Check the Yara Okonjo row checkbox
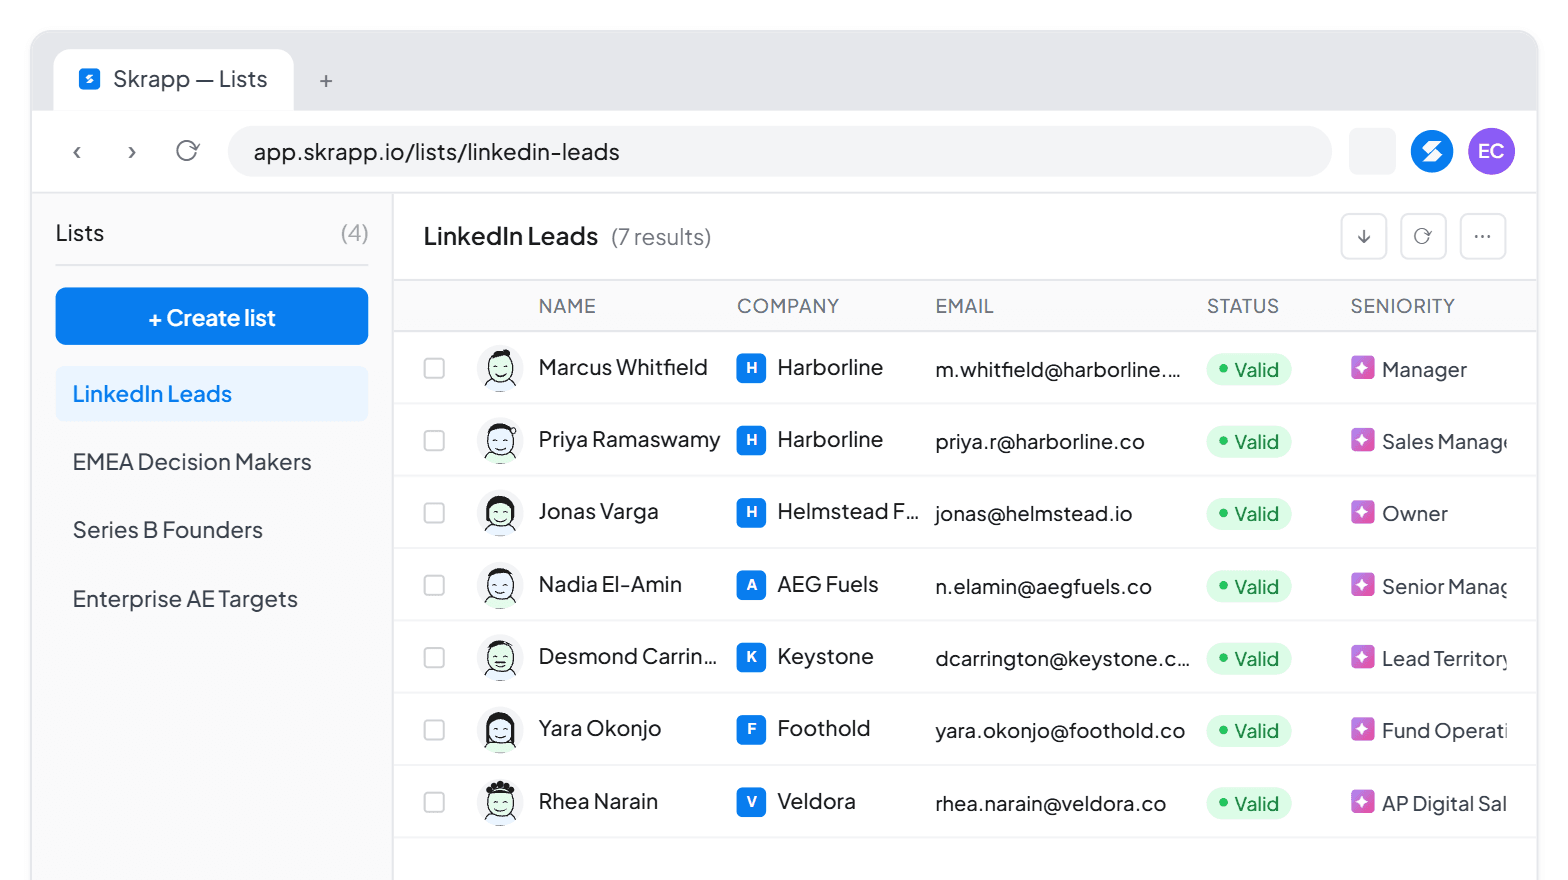Image resolution: width=1568 pixels, height=880 pixels. 434,730
